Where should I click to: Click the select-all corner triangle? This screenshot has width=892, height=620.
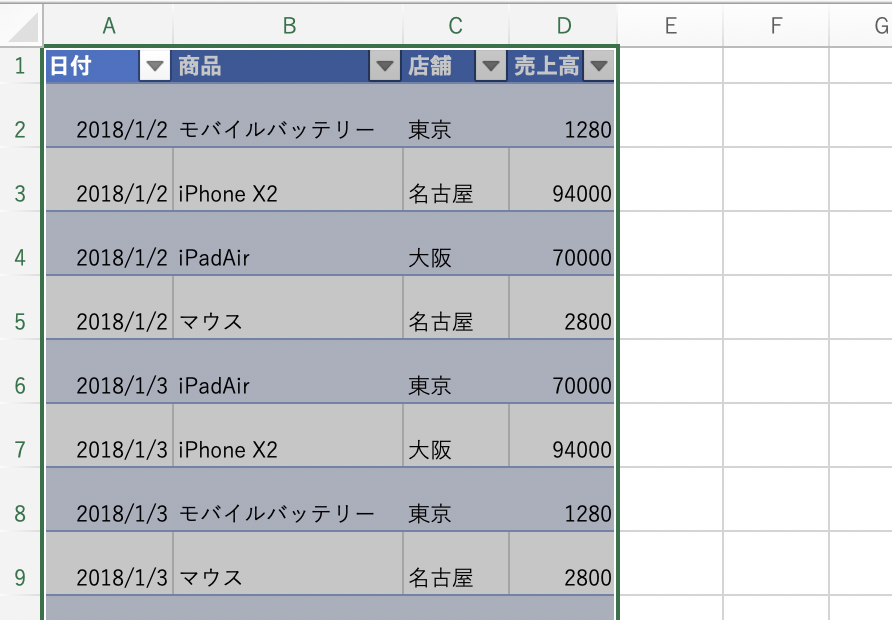point(25,25)
